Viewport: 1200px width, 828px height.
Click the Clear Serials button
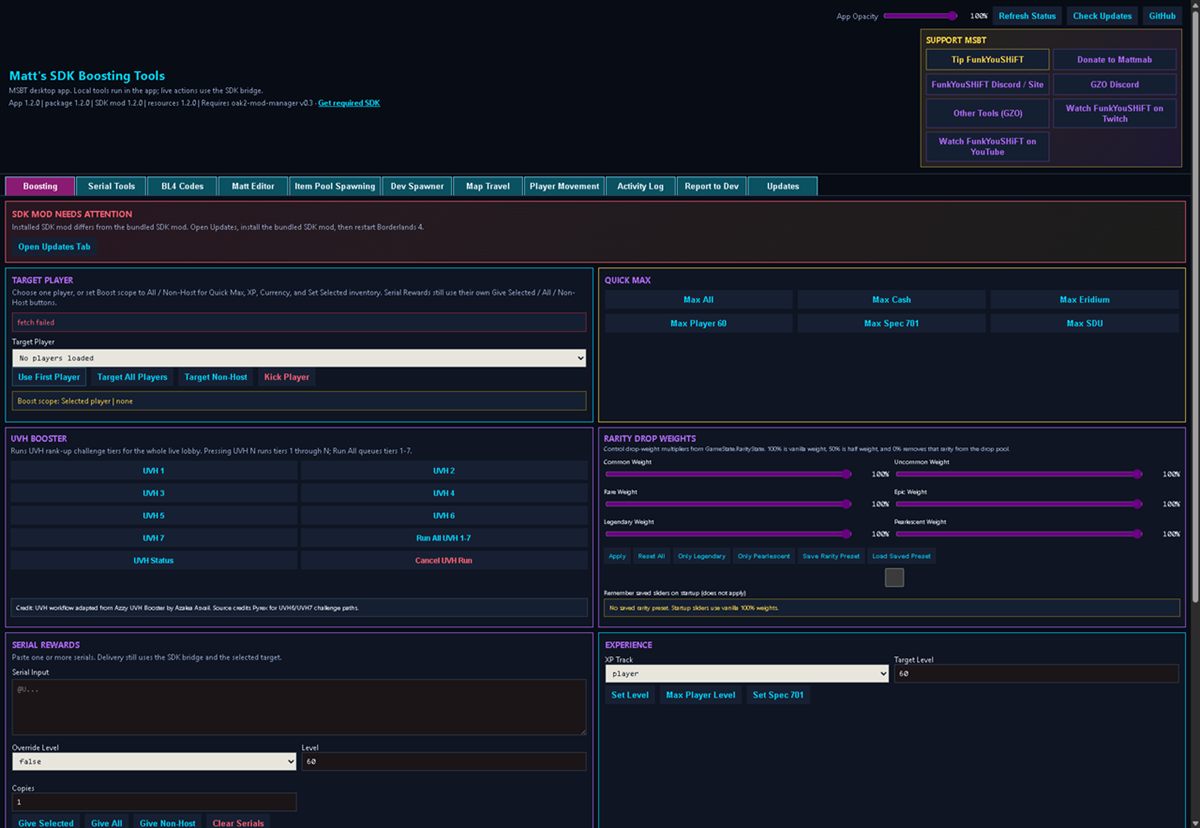(x=238, y=822)
